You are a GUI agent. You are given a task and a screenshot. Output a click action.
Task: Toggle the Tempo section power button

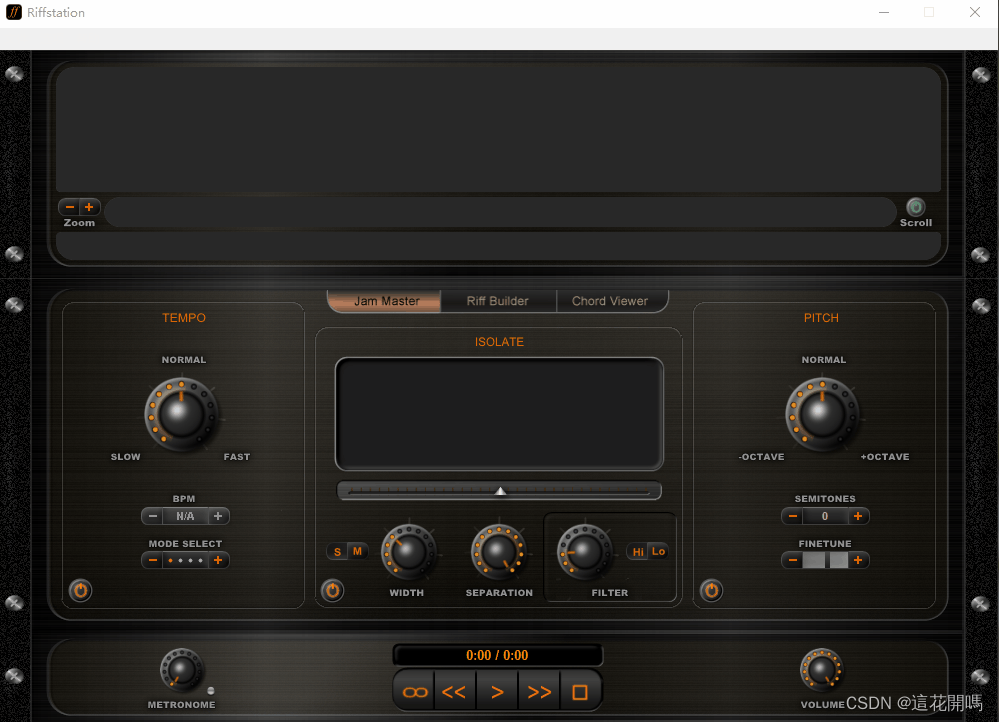tap(80, 591)
